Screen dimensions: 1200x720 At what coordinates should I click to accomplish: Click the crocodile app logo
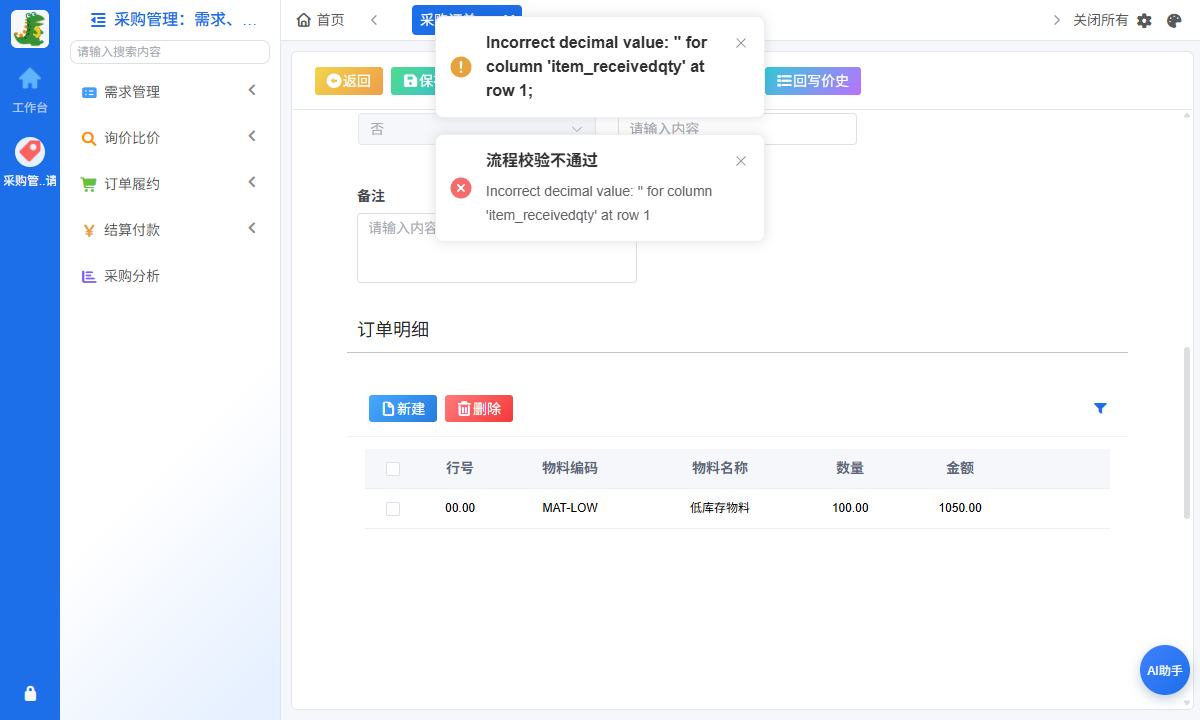click(30, 29)
